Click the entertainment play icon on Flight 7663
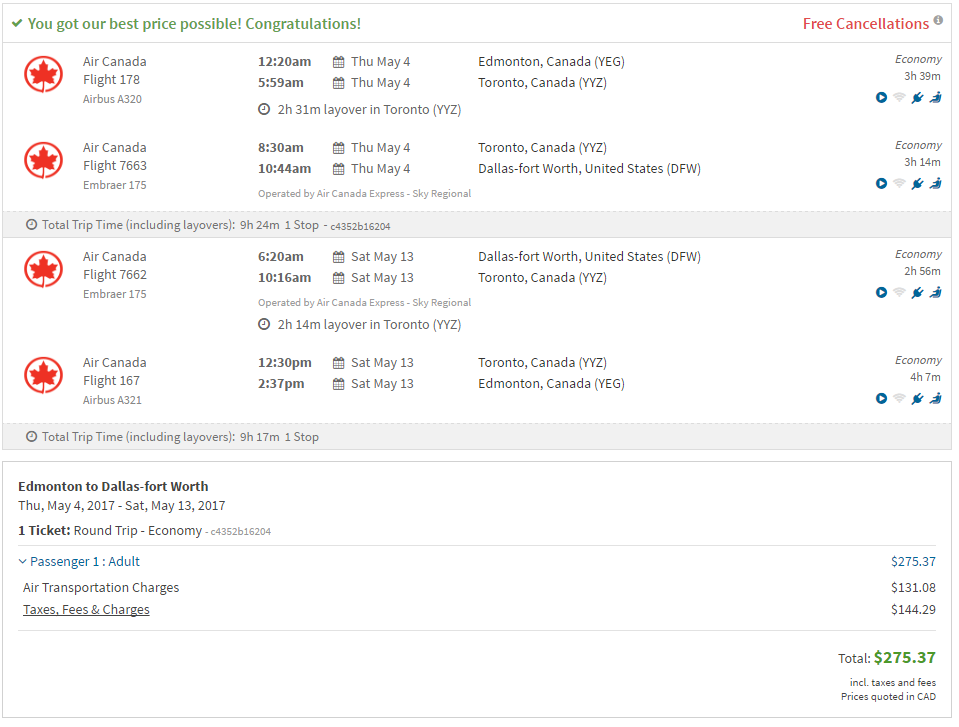This screenshot has width=959, height=727. 881,183
